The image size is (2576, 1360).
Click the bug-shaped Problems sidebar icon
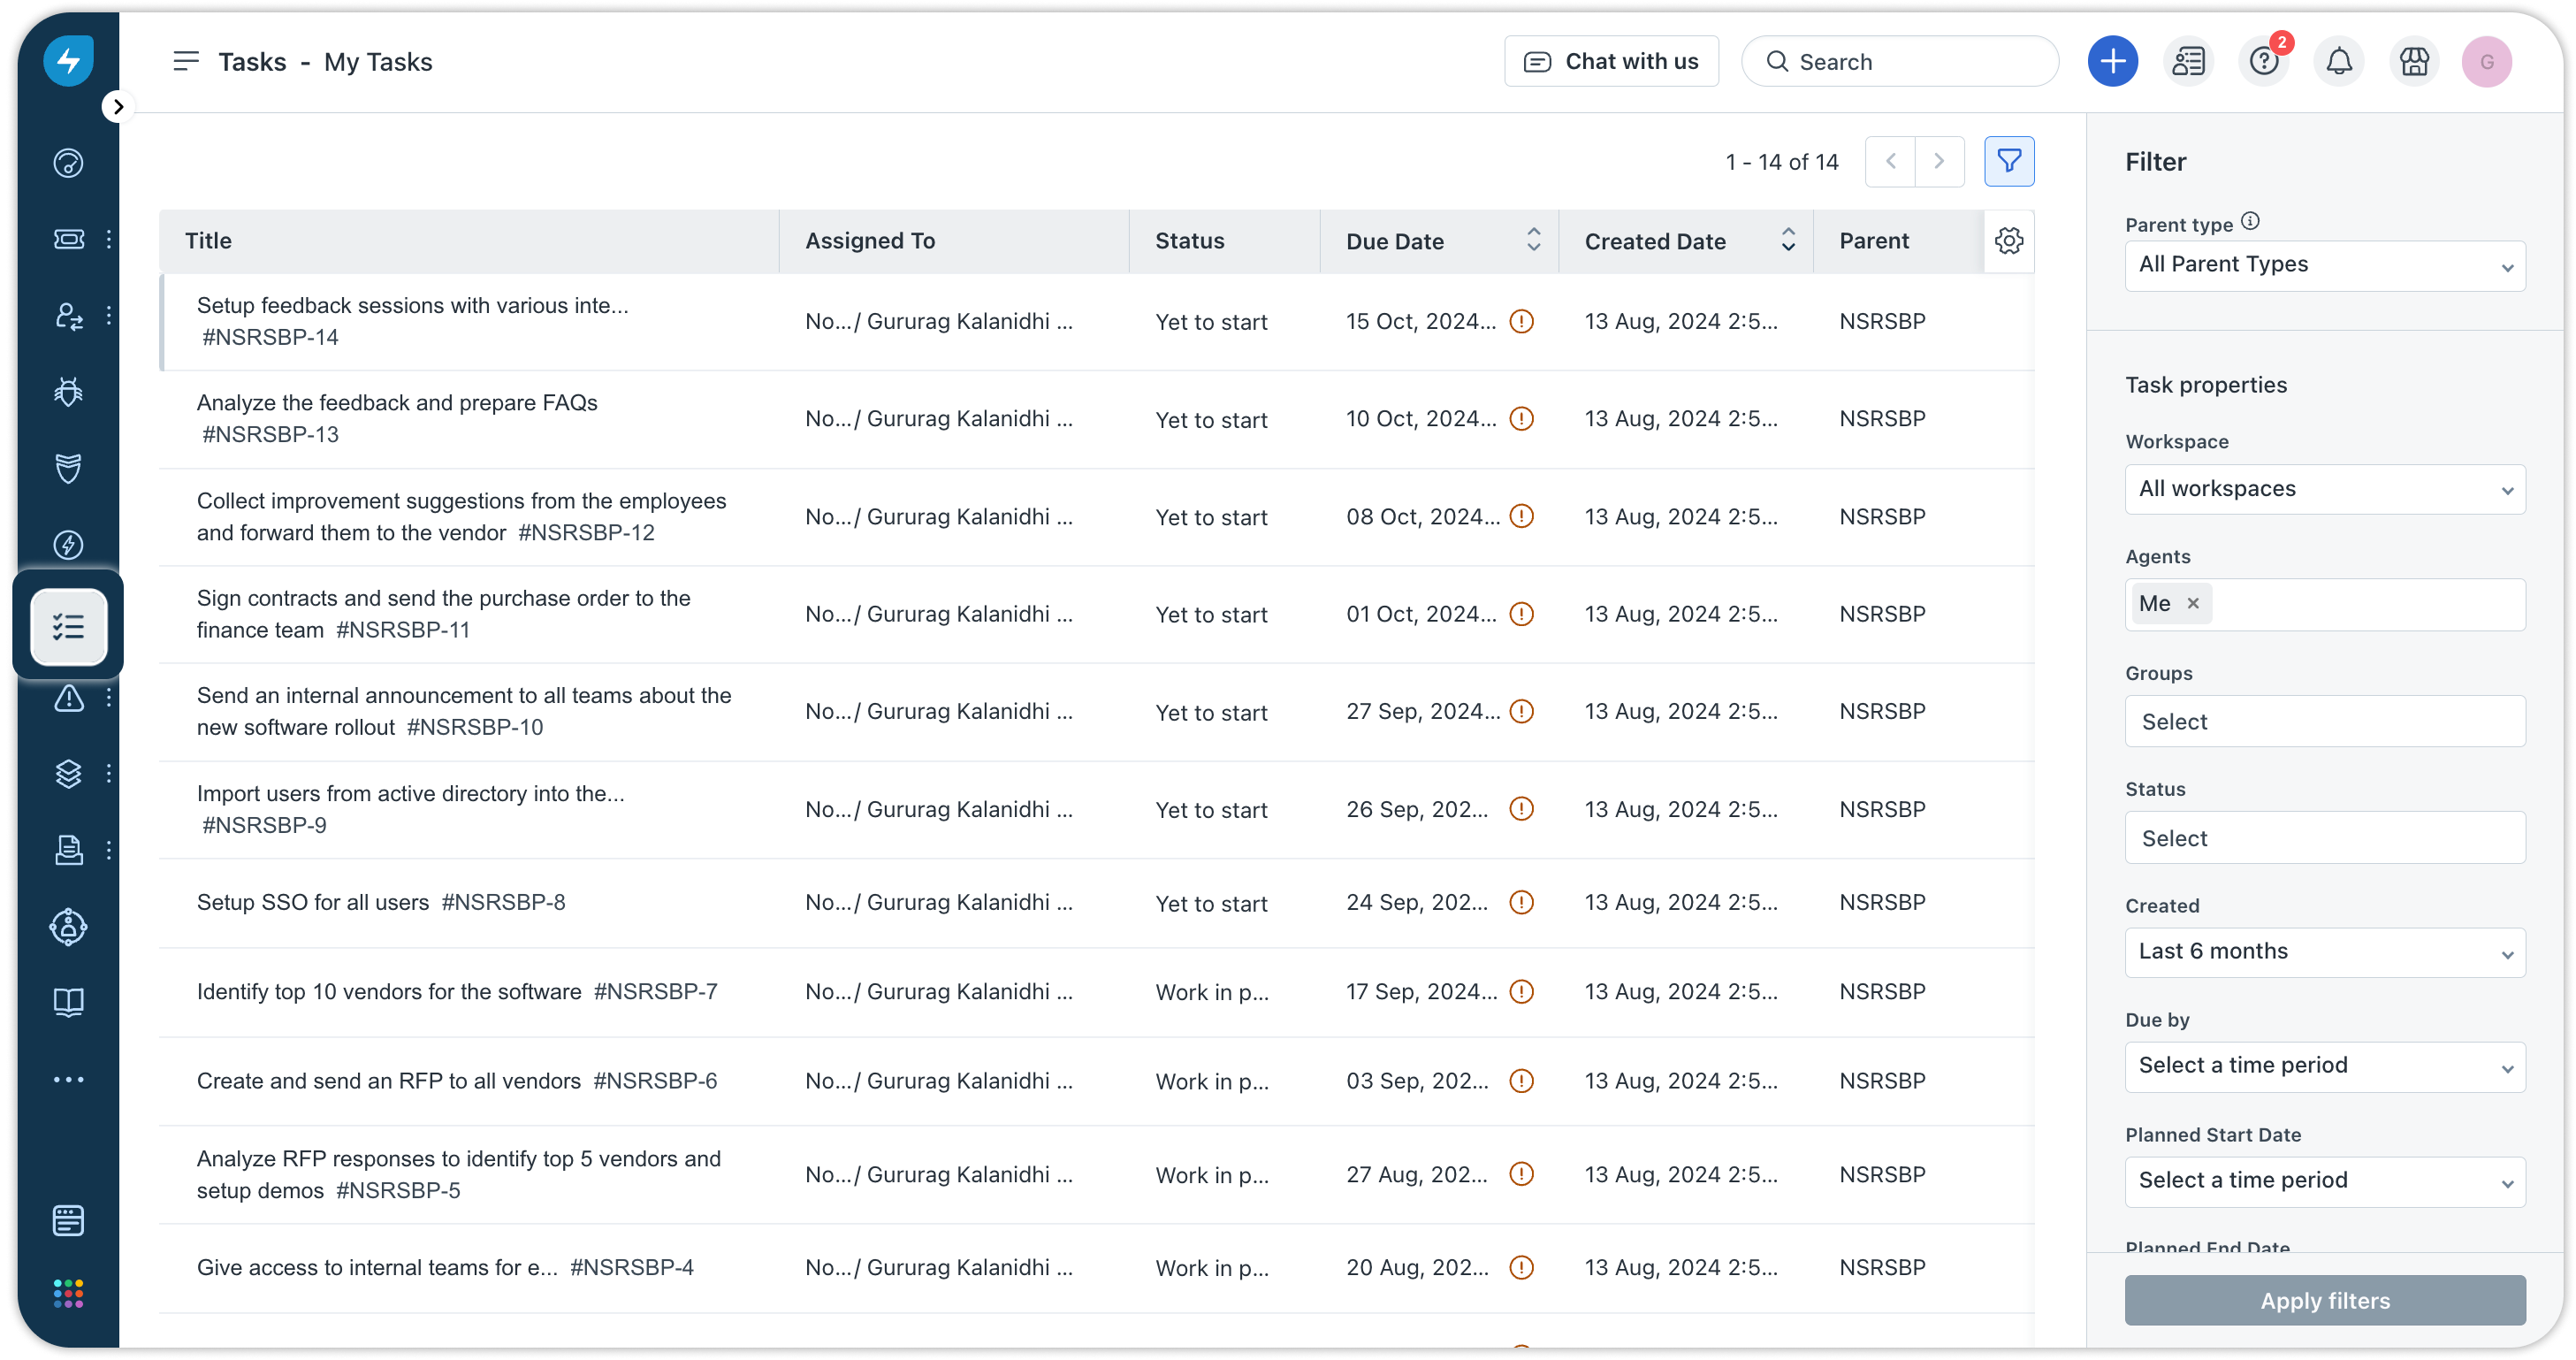click(68, 392)
